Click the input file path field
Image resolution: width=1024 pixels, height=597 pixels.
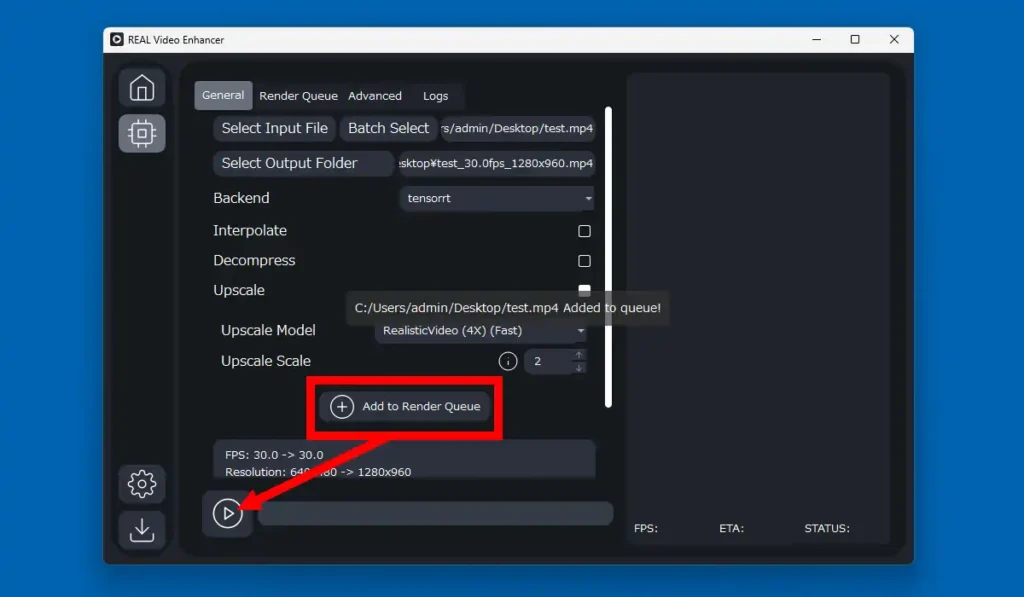coord(517,128)
